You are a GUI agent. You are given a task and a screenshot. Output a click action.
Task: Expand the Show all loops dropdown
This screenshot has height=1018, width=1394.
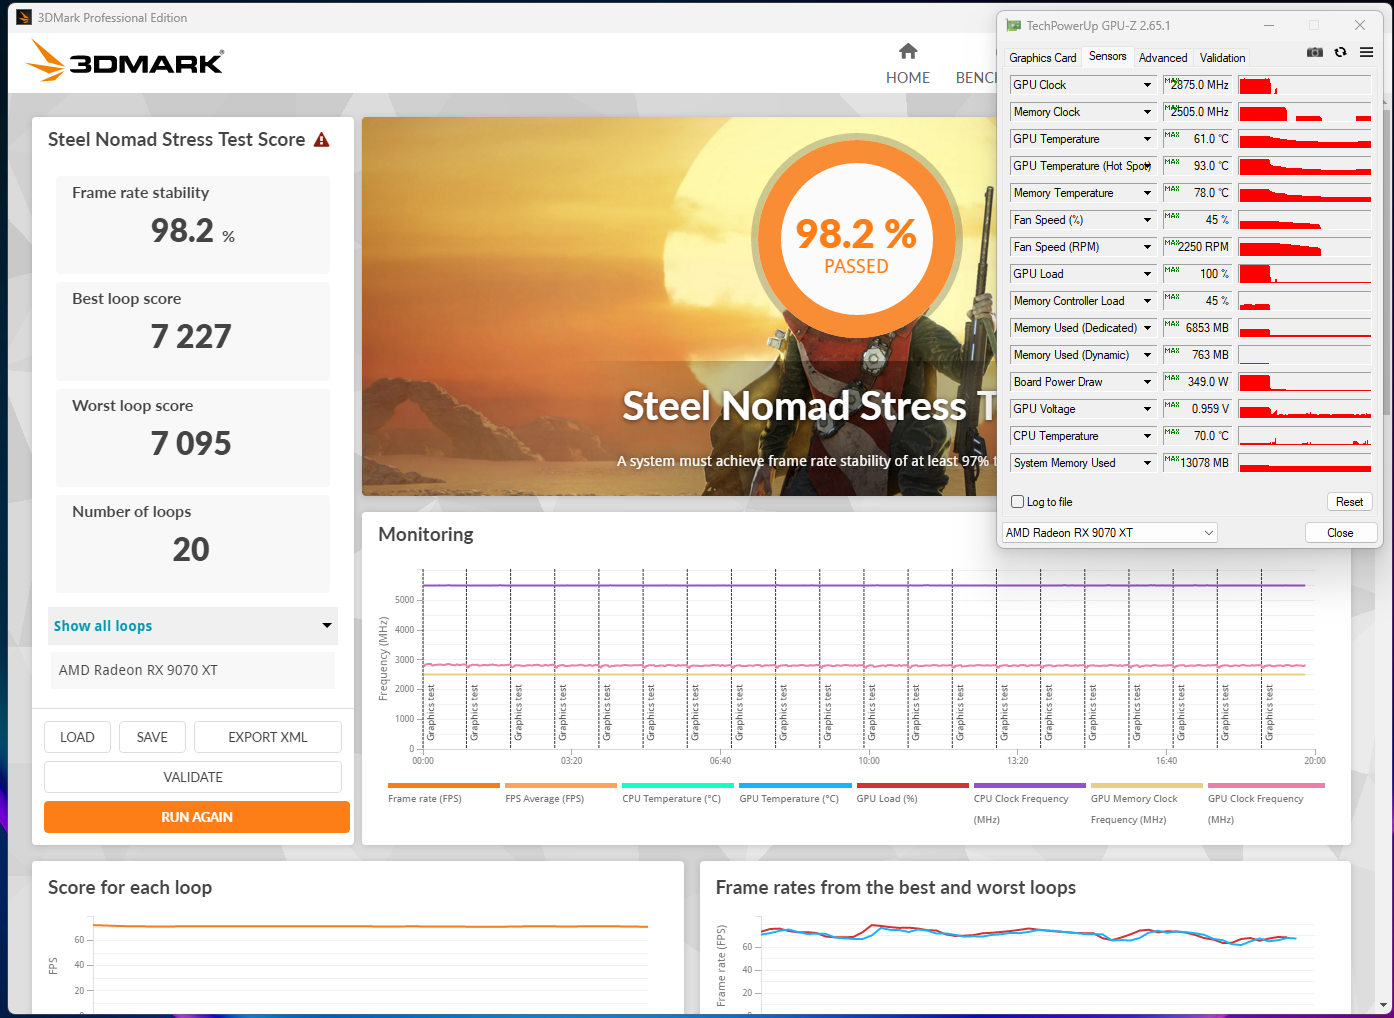tap(193, 626)
